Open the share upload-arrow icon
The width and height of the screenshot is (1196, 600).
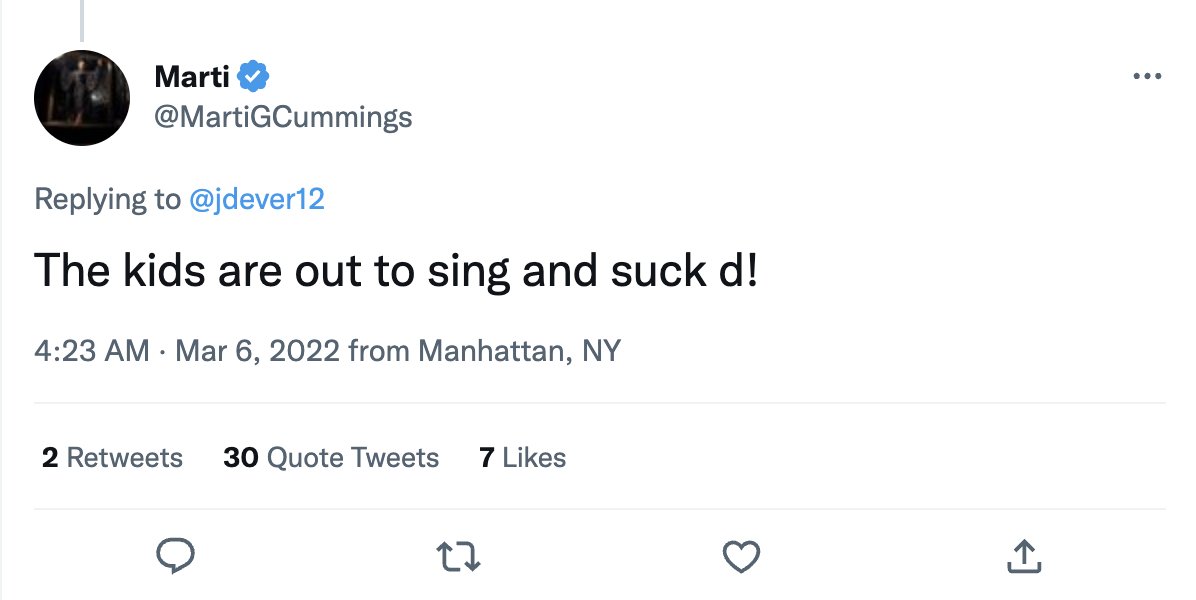click(x=1024, y=556)
